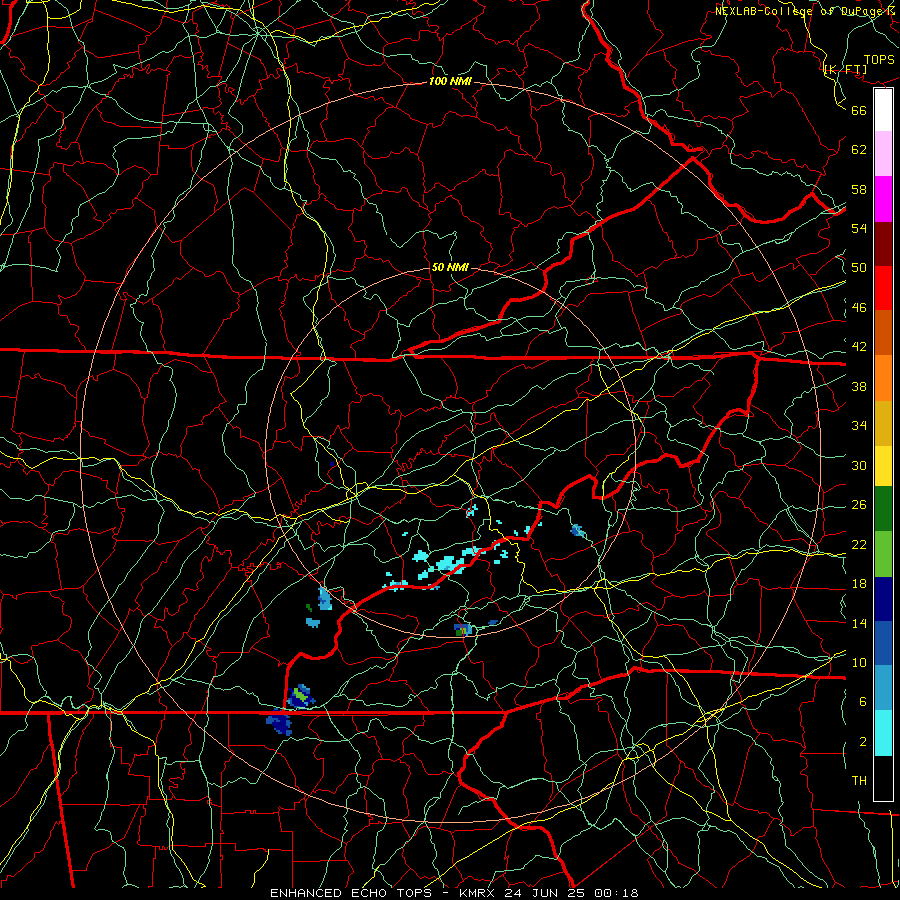The height and width of the screenshot is (900, 900).
Task: Click the "42" scale label
Action: [859, 347]
